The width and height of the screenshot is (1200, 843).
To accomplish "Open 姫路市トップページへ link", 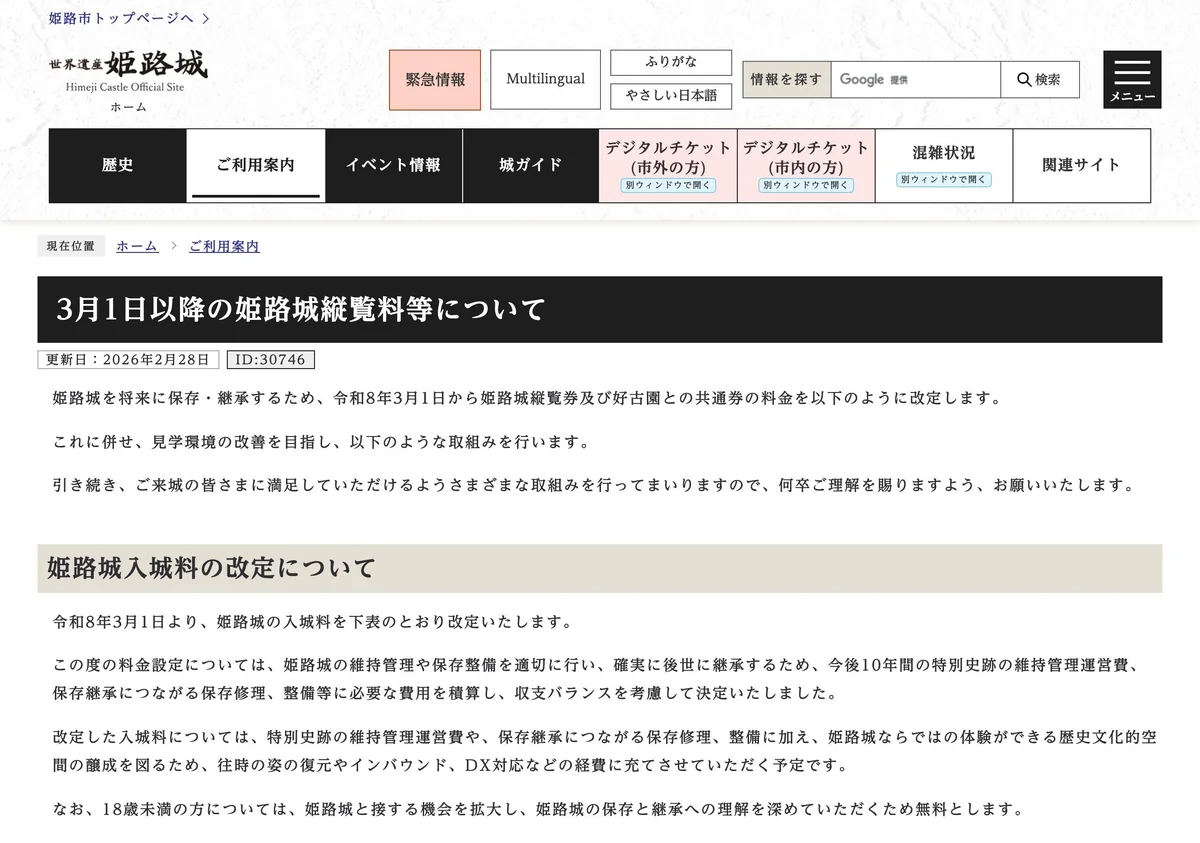I will click(121, 18).
